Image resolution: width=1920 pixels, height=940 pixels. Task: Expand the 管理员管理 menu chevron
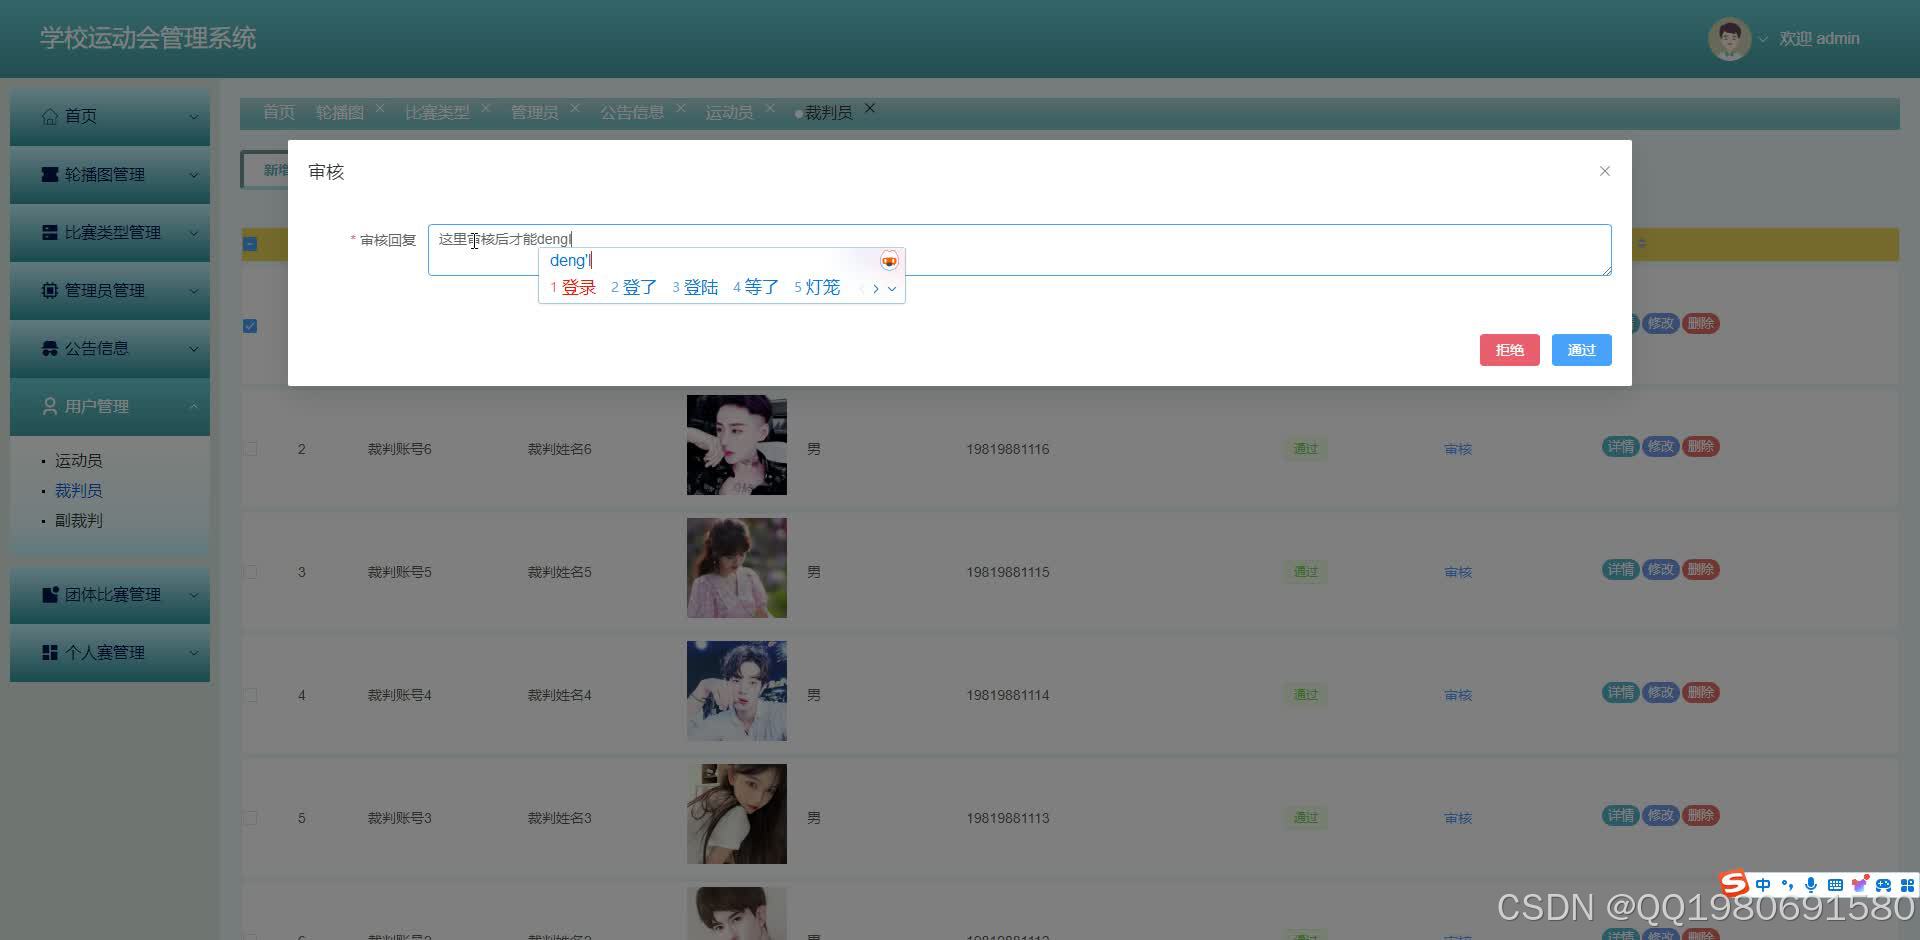(193, 291)
